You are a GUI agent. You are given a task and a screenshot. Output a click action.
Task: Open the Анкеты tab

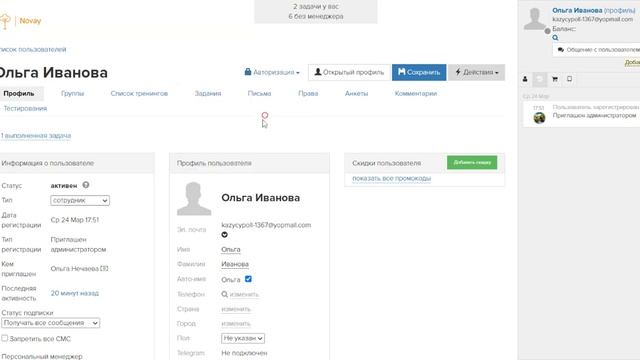click(x=356, y=93)
